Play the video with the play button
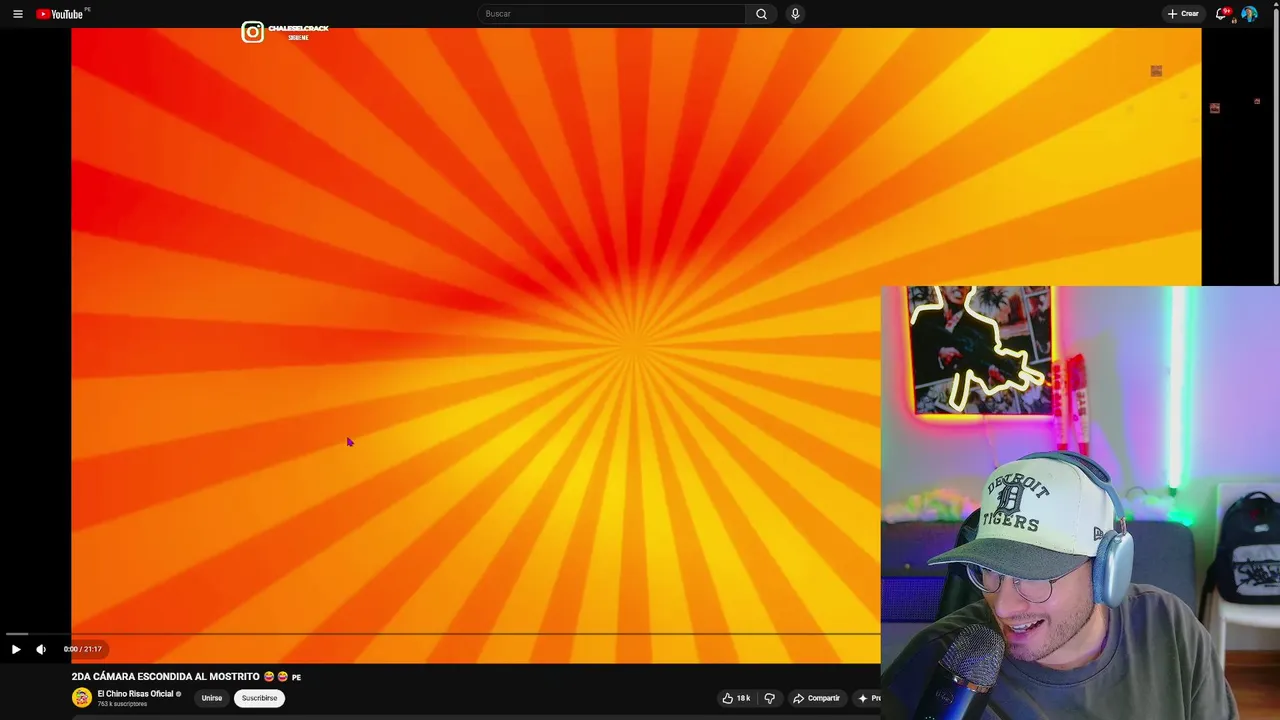 pyautogui.click(x=16, y=649)
